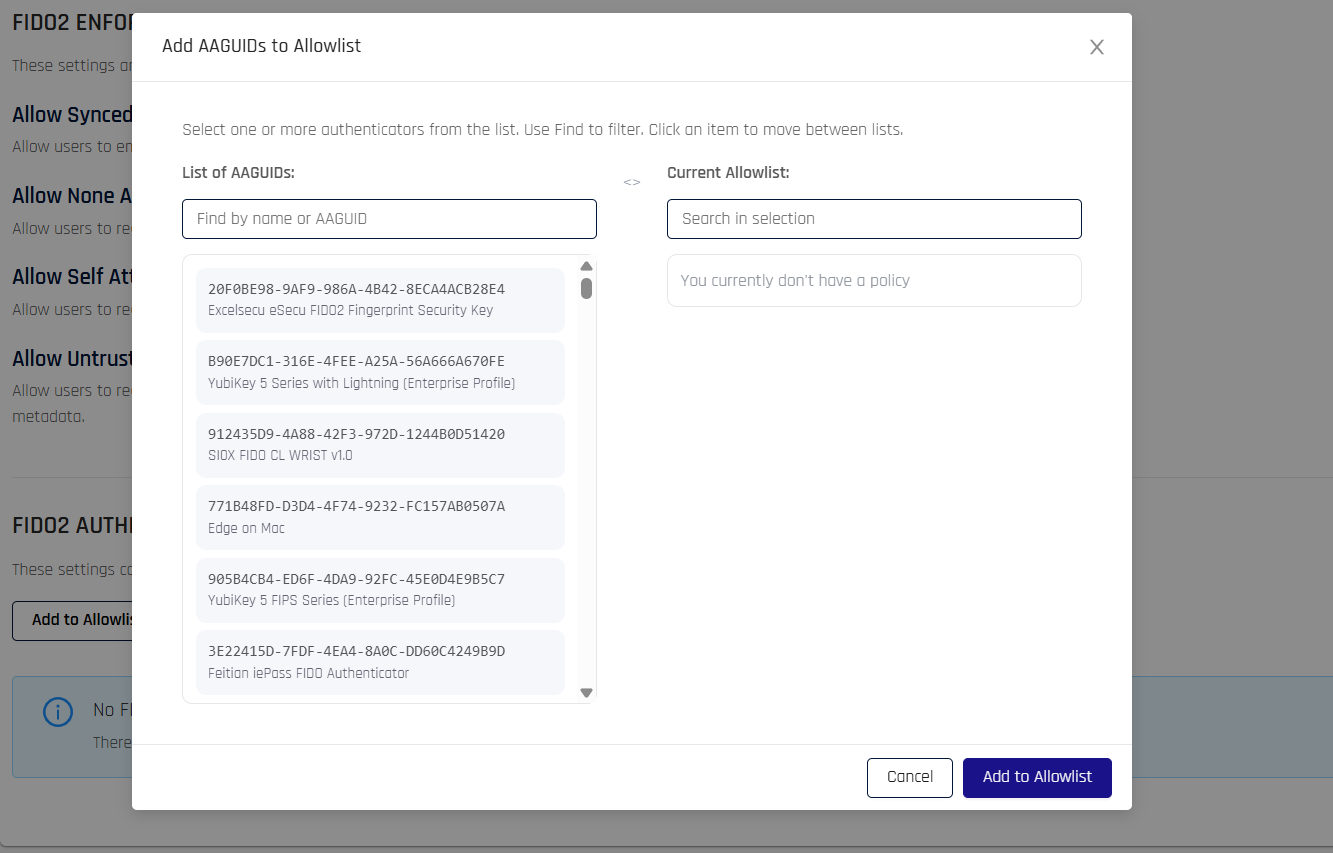Choose the SIOX FIDO CL WRIST v1.0 authenticator
Viewport: 1333px width, 853px height.
(x=380, y=445)
